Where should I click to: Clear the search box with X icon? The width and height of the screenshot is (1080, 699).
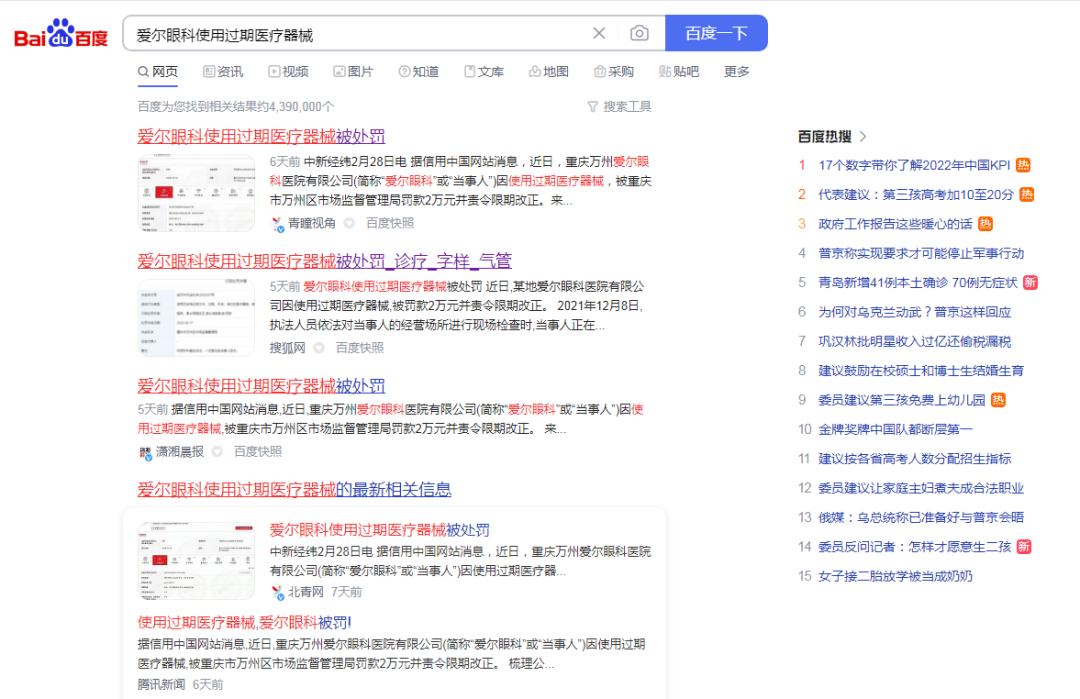click(x=599, y=33)
